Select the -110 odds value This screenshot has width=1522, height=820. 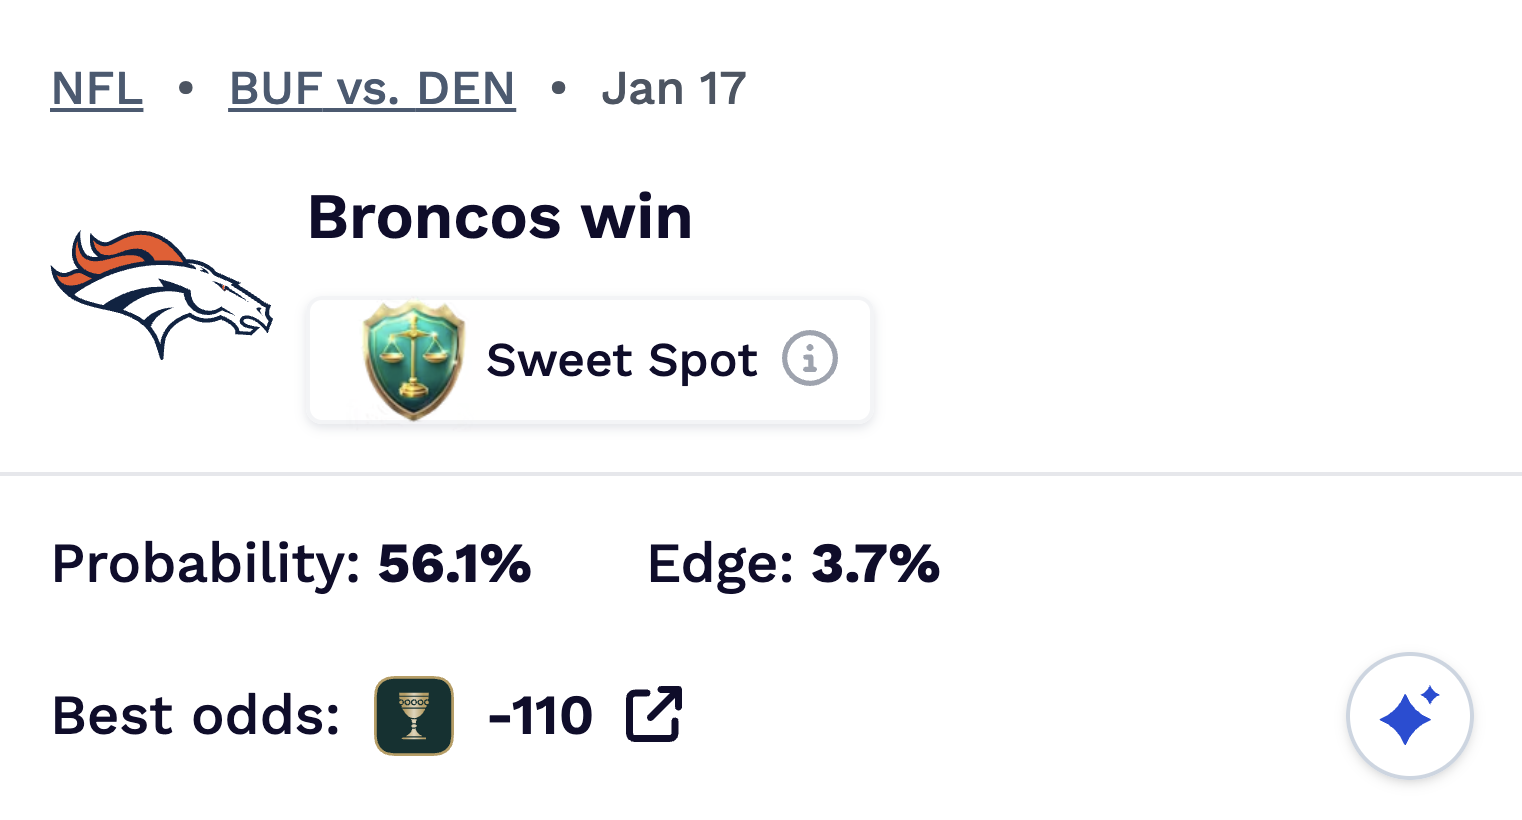click(x=540, y=714)
